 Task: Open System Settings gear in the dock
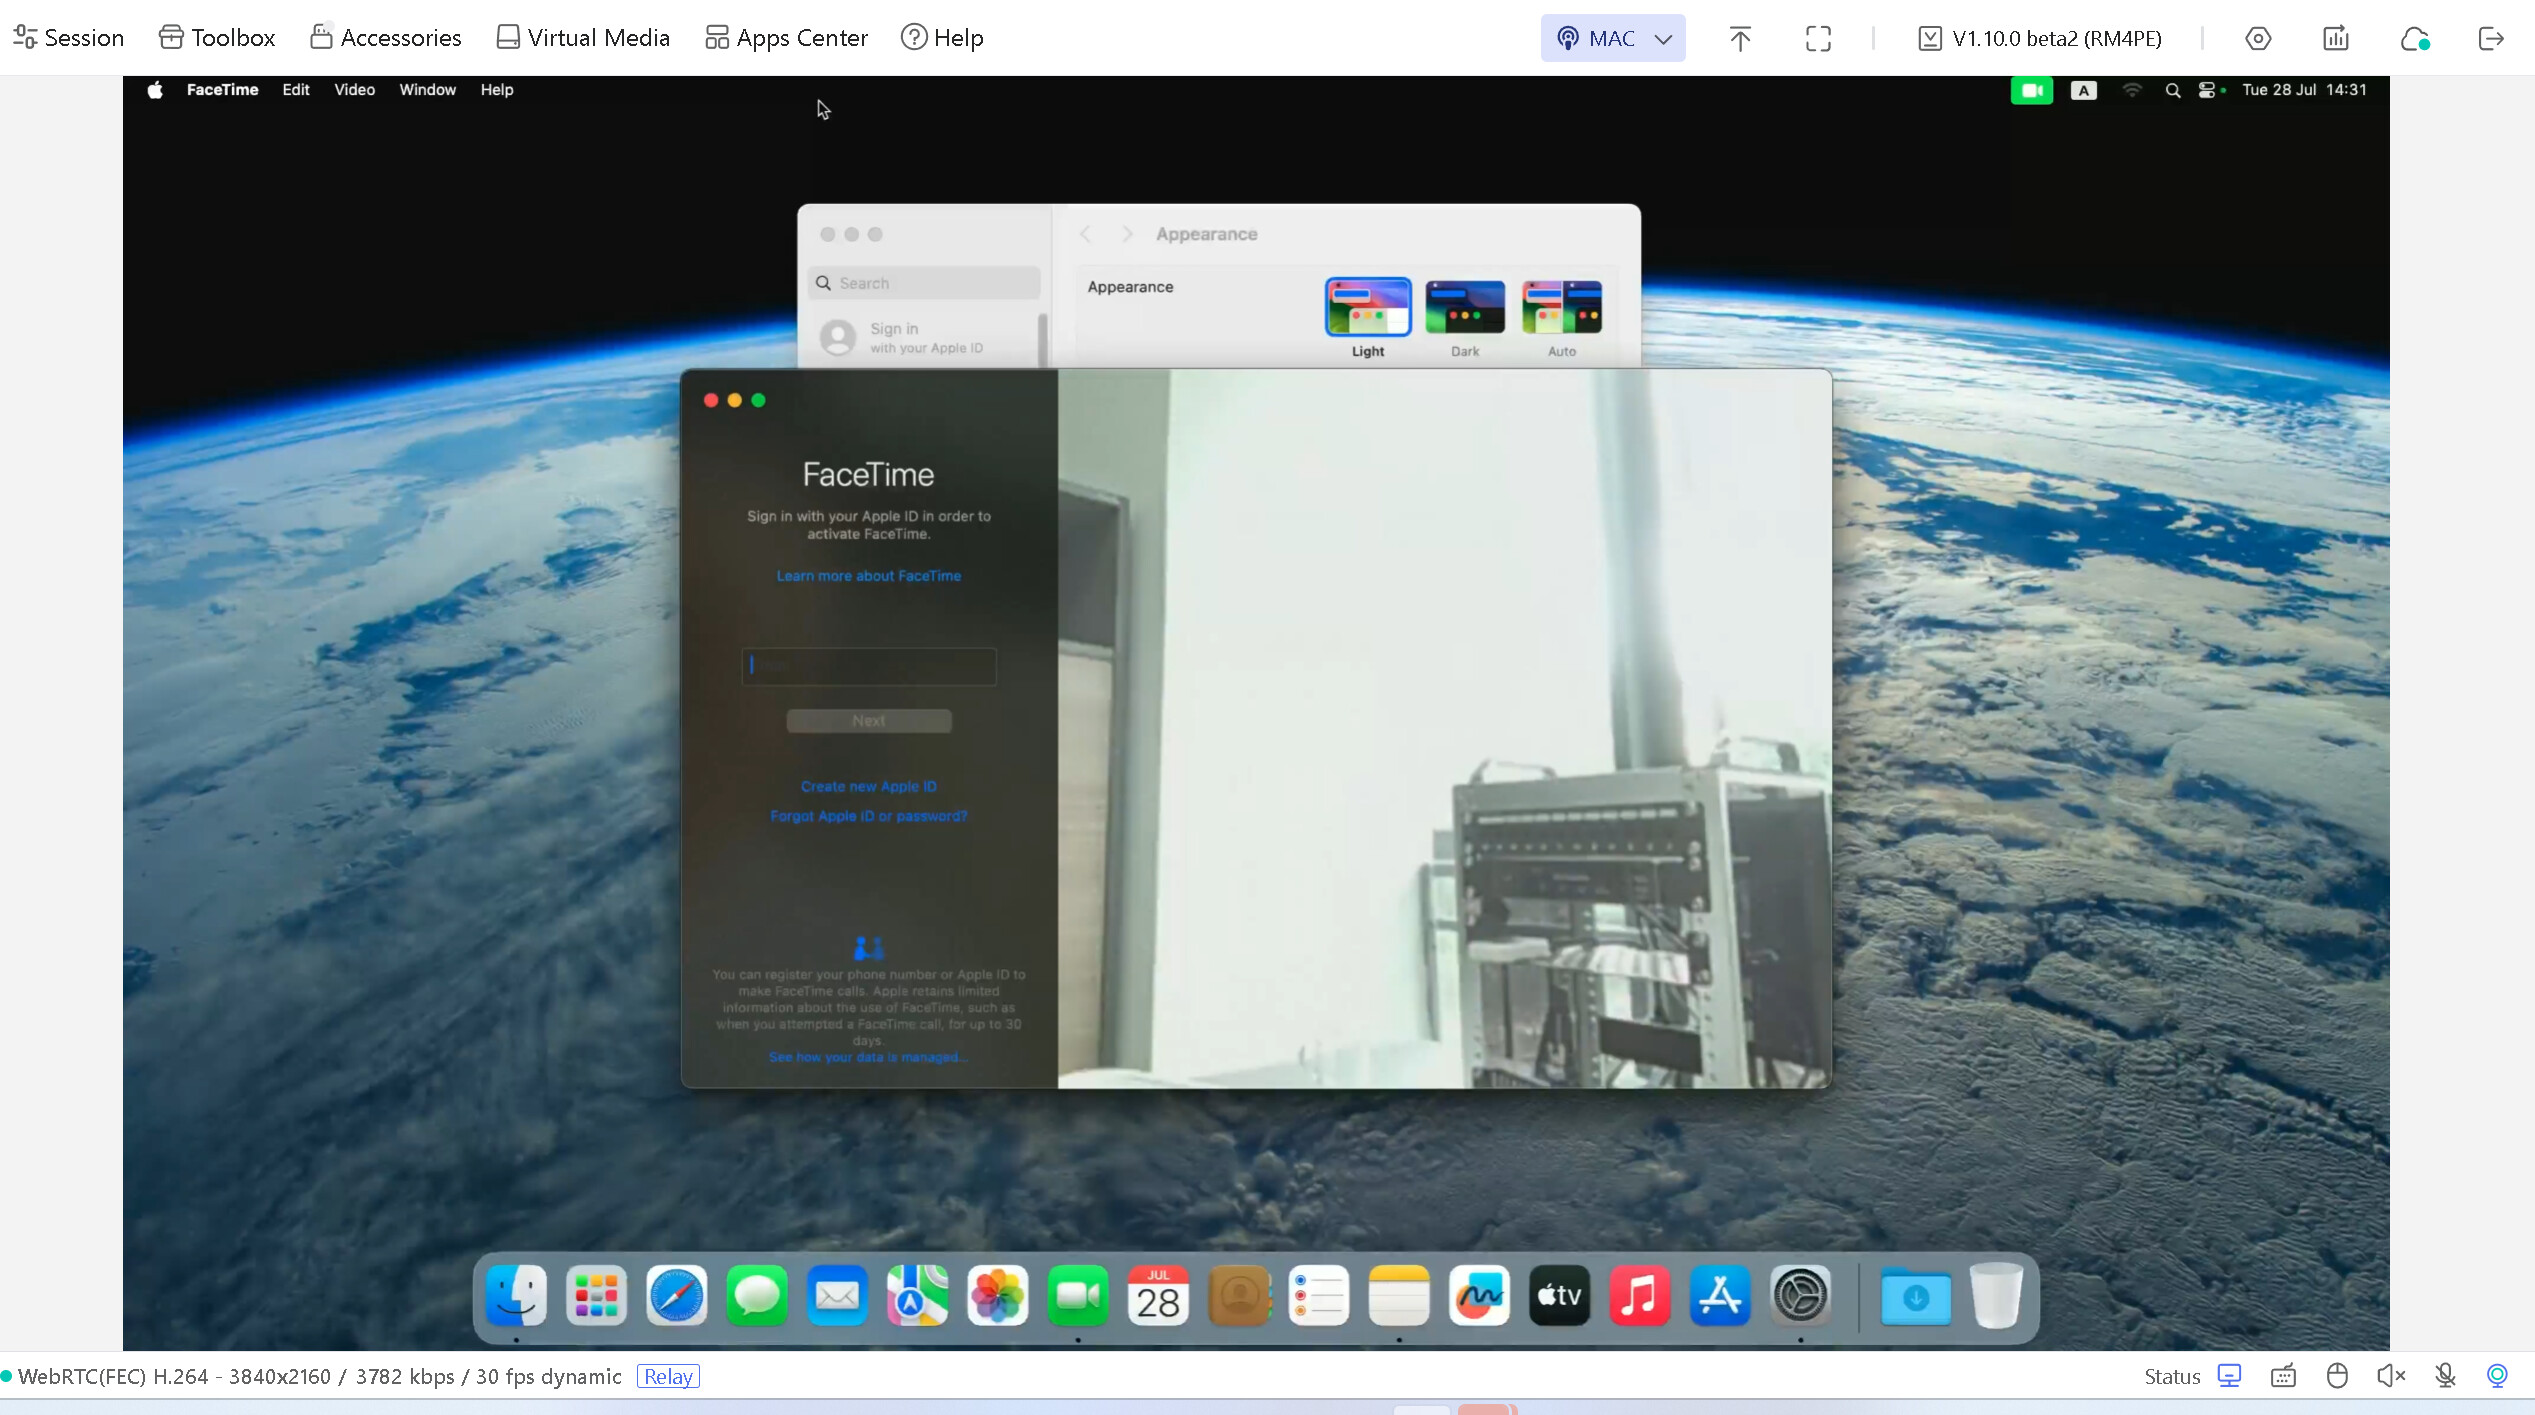(x=1801, y=1296)
